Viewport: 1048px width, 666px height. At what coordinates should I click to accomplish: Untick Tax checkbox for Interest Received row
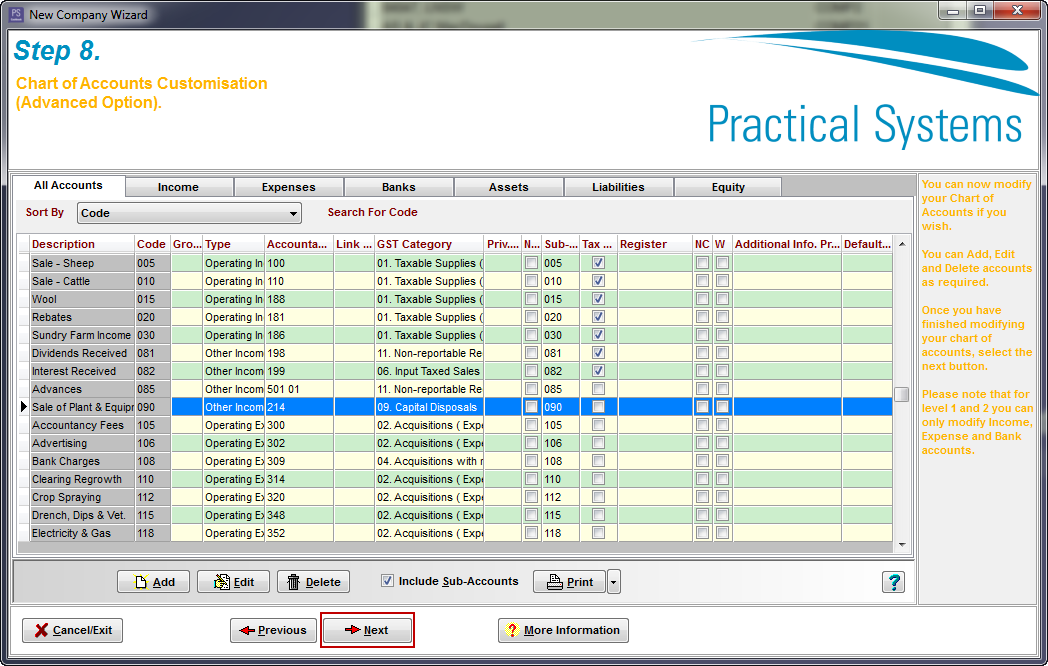(x=598, y=371)
